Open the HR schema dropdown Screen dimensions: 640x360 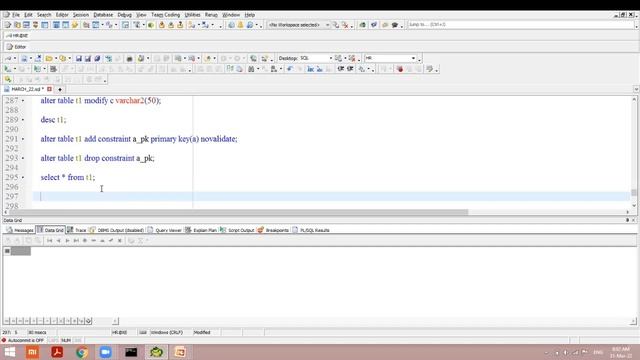(413, 58)
